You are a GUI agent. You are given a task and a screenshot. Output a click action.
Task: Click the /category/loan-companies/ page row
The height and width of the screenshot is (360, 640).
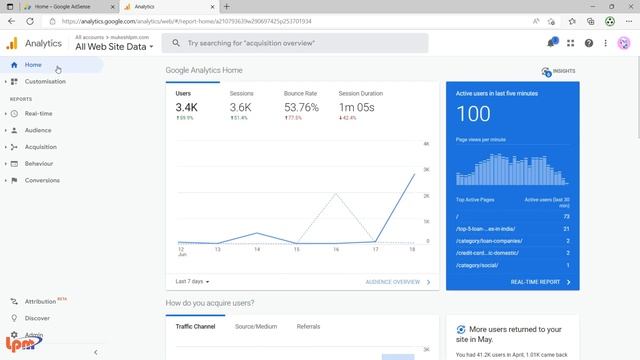pyautogui.click(x=513, y=241)
